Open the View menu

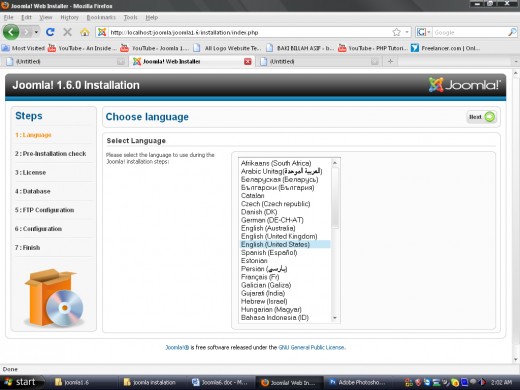(x=45, y=17)
